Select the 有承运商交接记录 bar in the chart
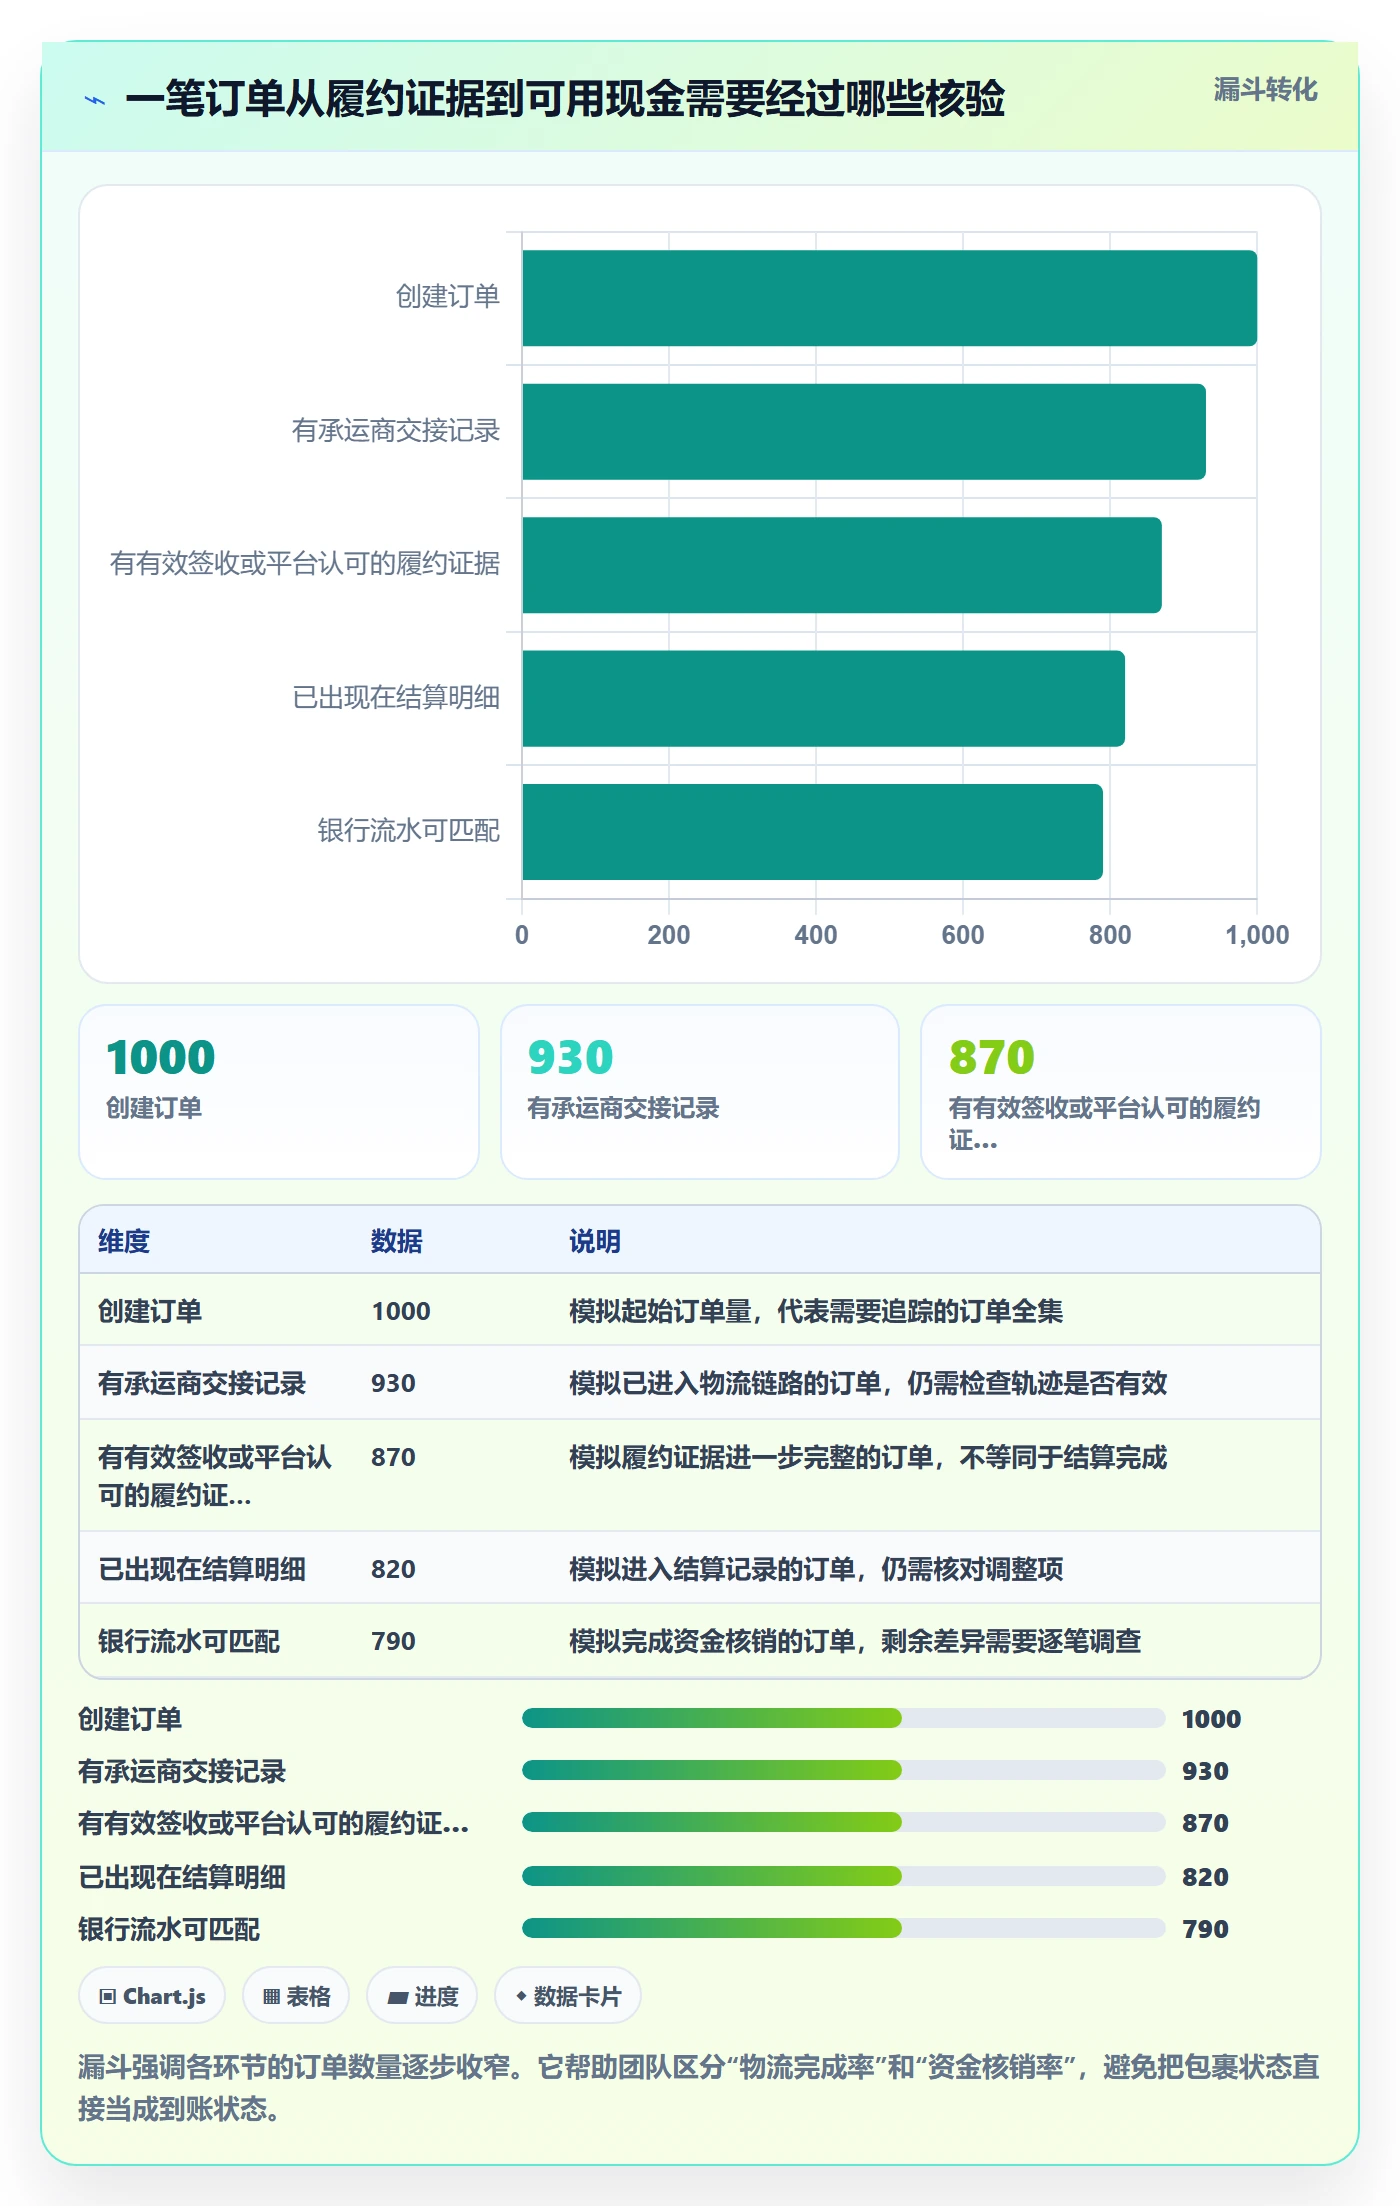Image resolution: width=1400 pixels, height=2206 pixels. click(x=864, y=432)
